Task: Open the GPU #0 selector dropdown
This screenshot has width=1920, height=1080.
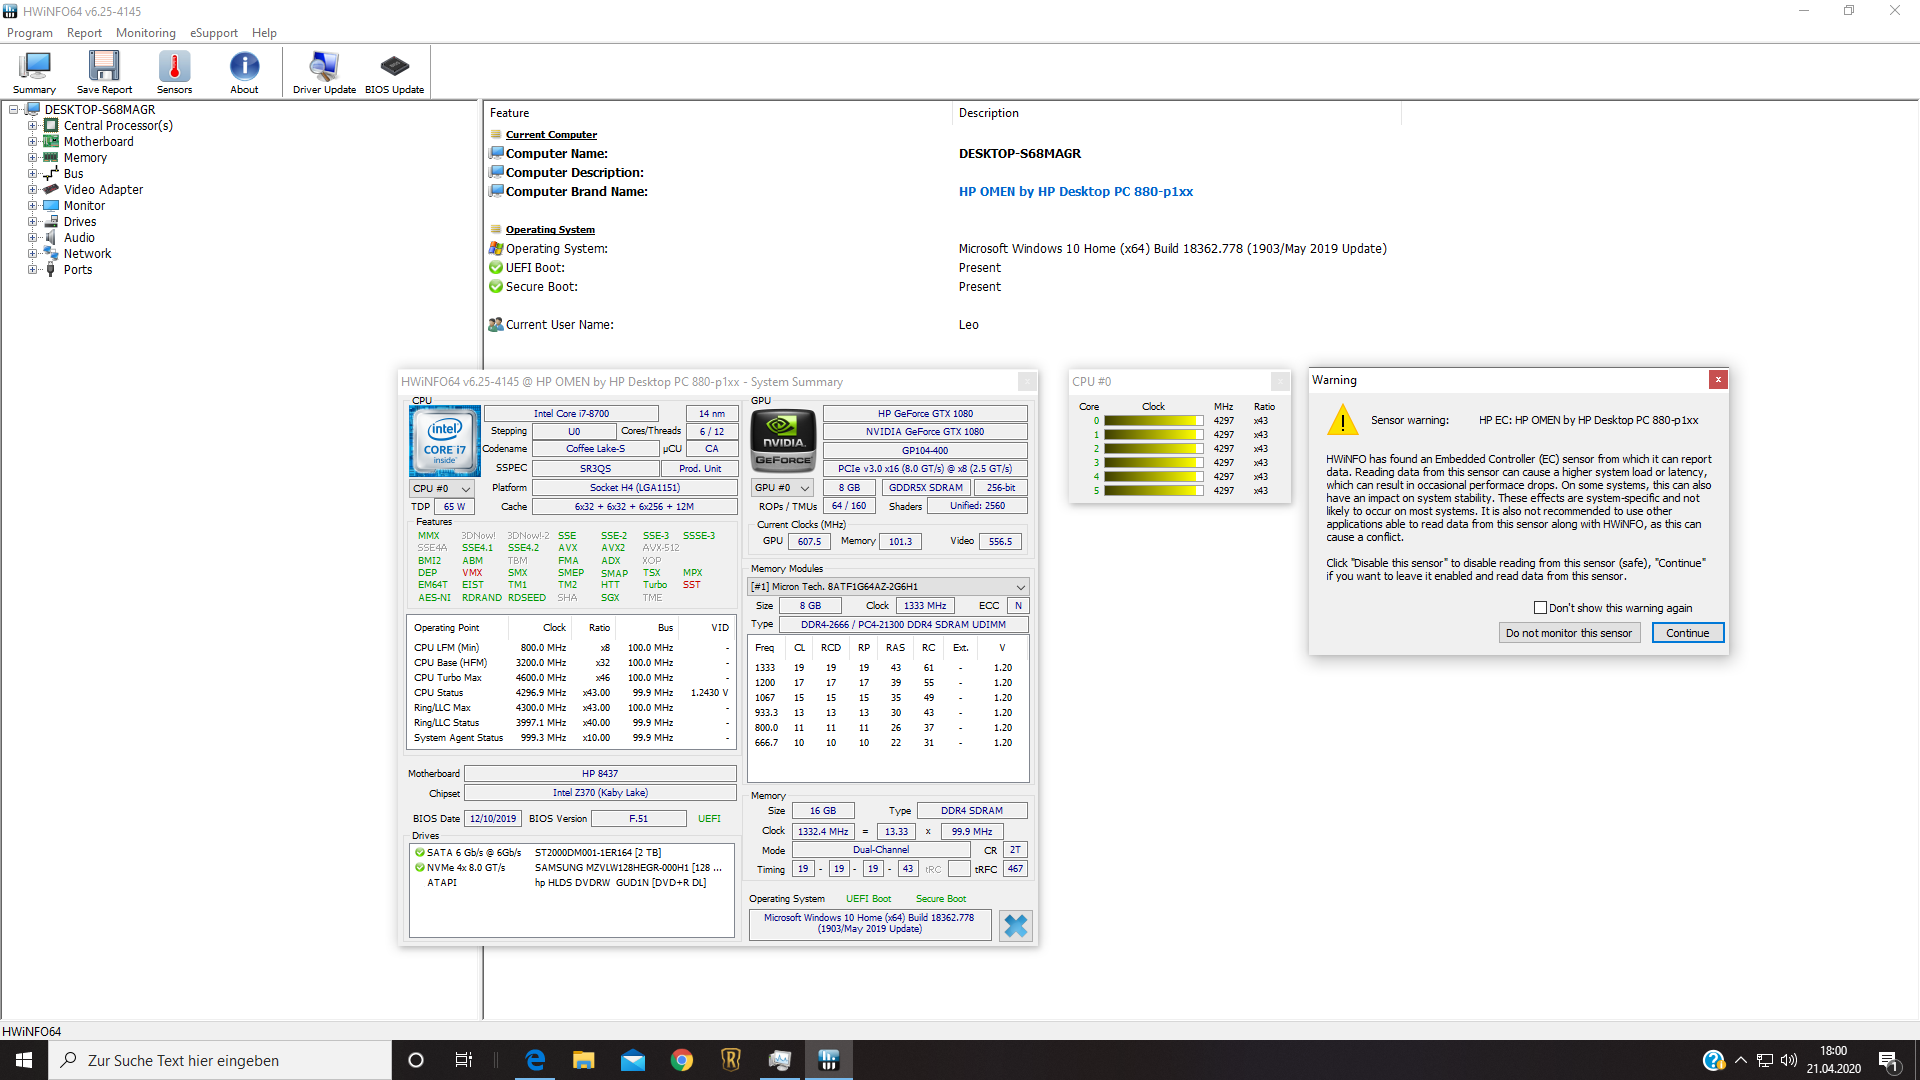Action: (781, 488)
